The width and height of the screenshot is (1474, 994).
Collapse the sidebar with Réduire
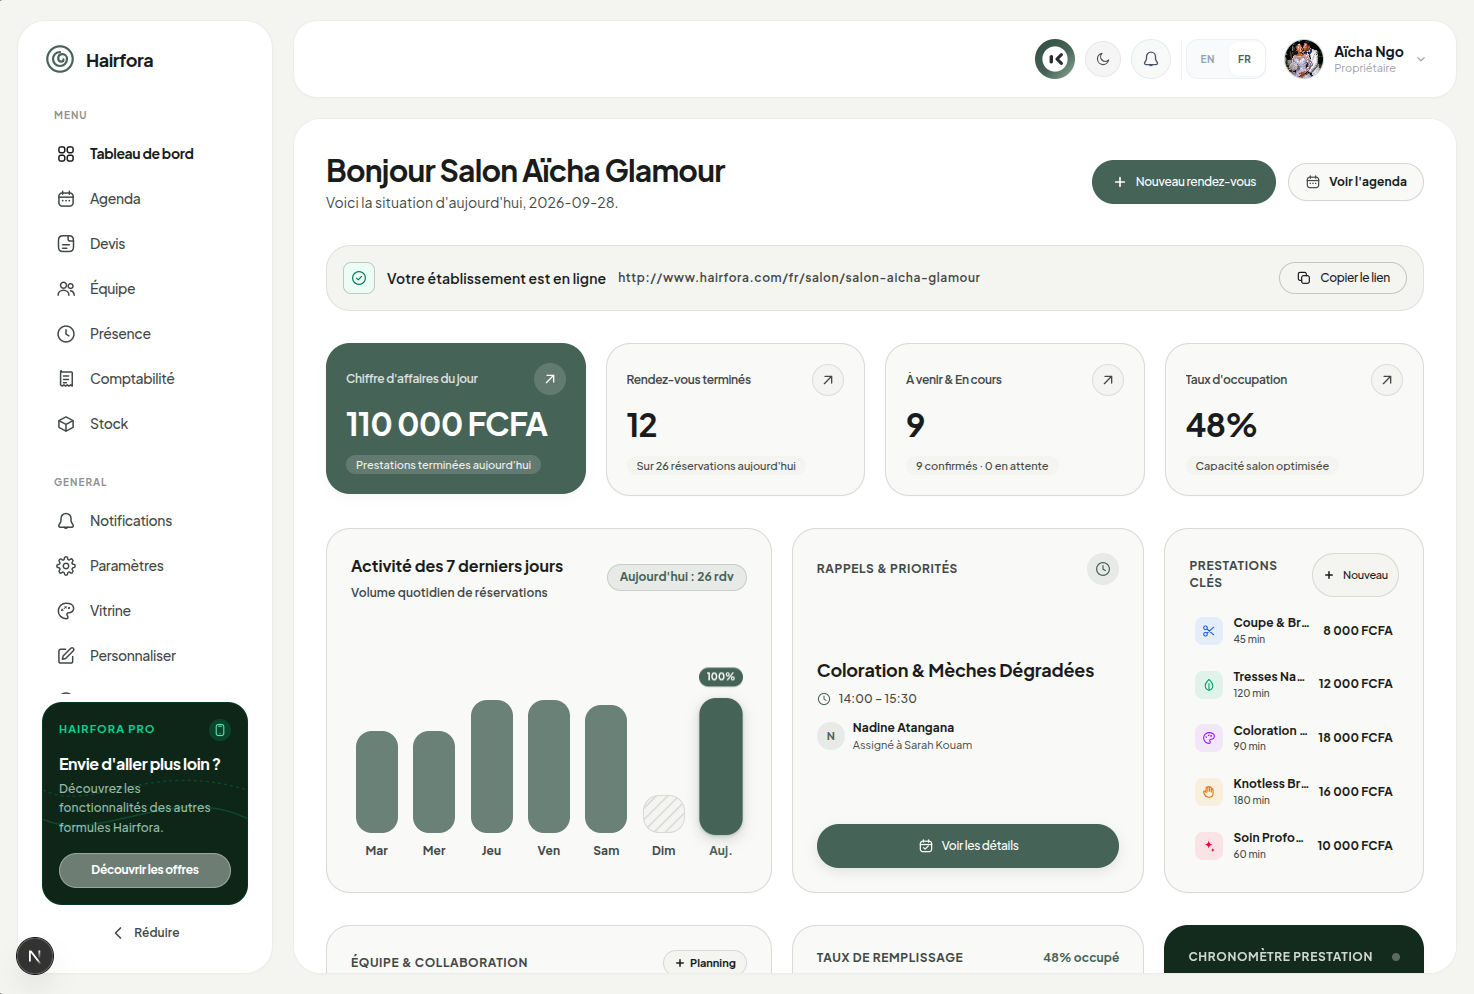(x=146, y=933)
